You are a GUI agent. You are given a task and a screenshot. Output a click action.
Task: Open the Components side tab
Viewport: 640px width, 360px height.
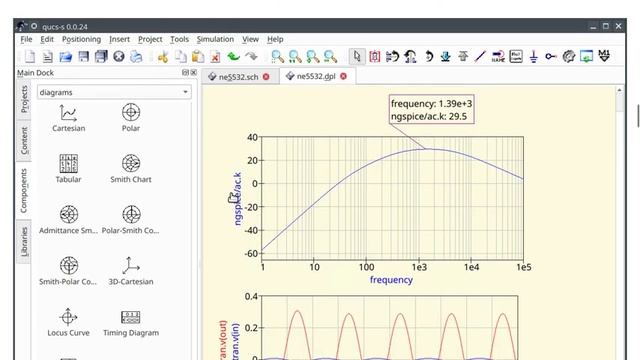coord(24,191)
